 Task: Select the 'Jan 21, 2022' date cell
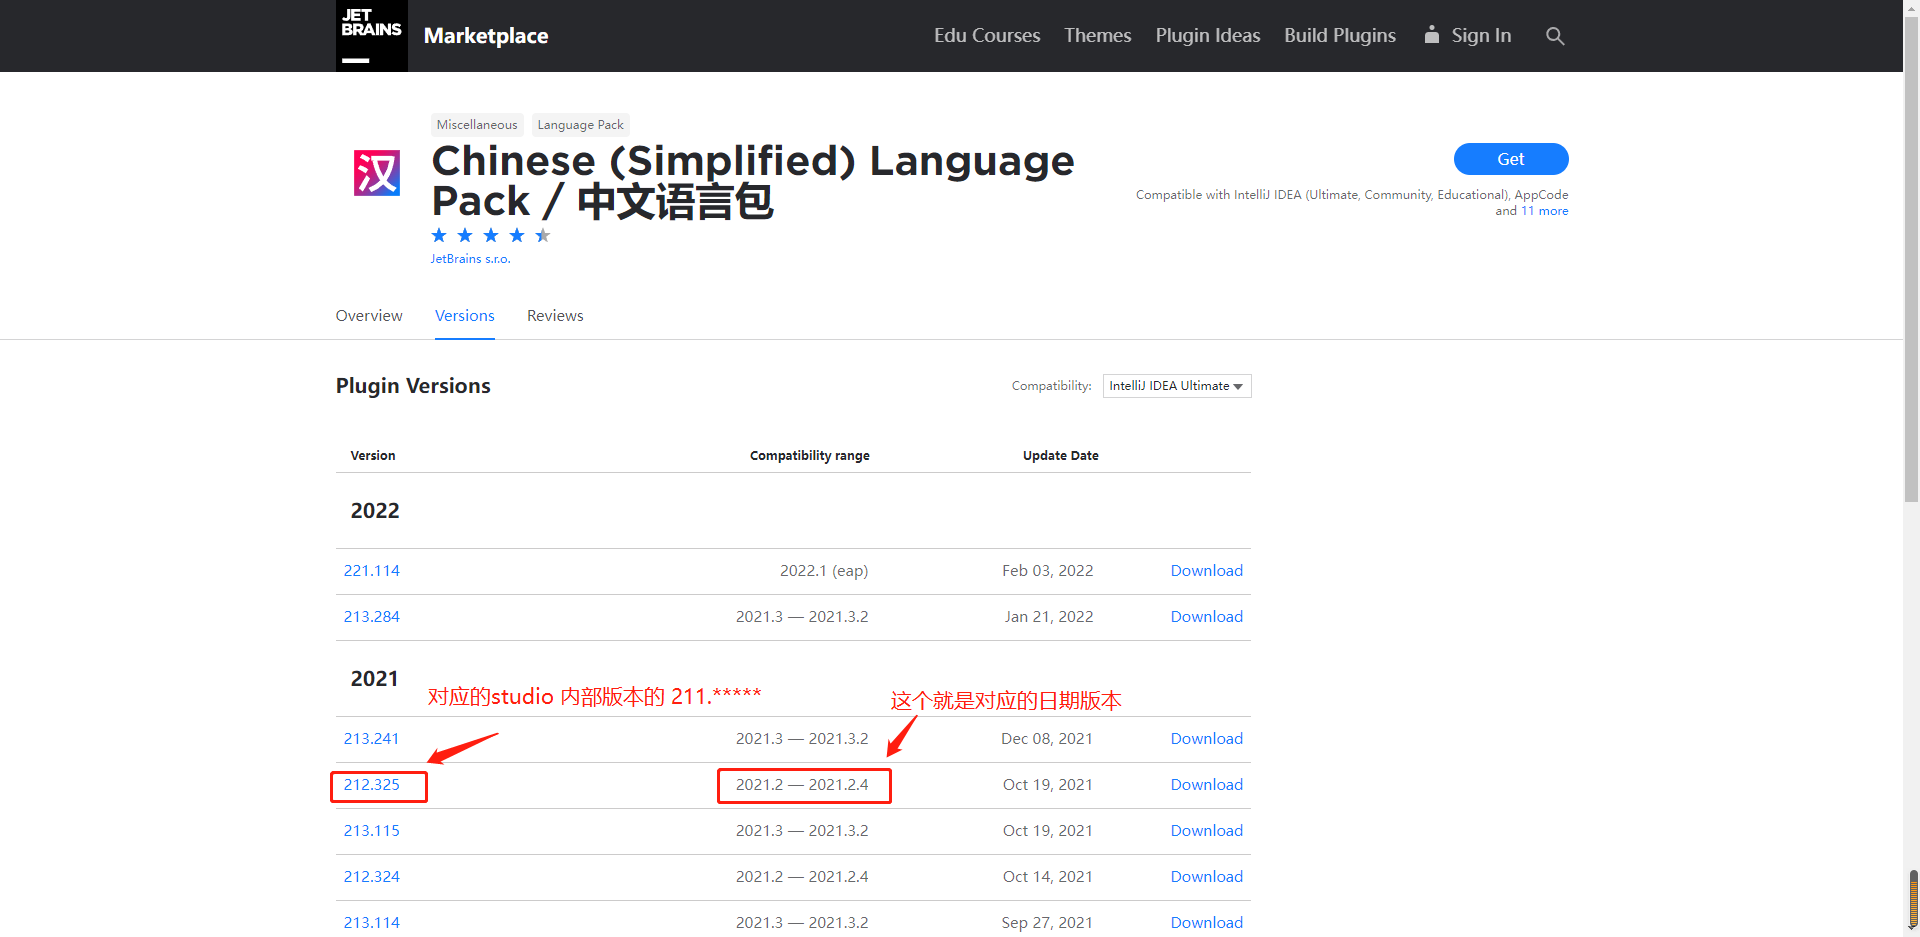(1049, 617)
